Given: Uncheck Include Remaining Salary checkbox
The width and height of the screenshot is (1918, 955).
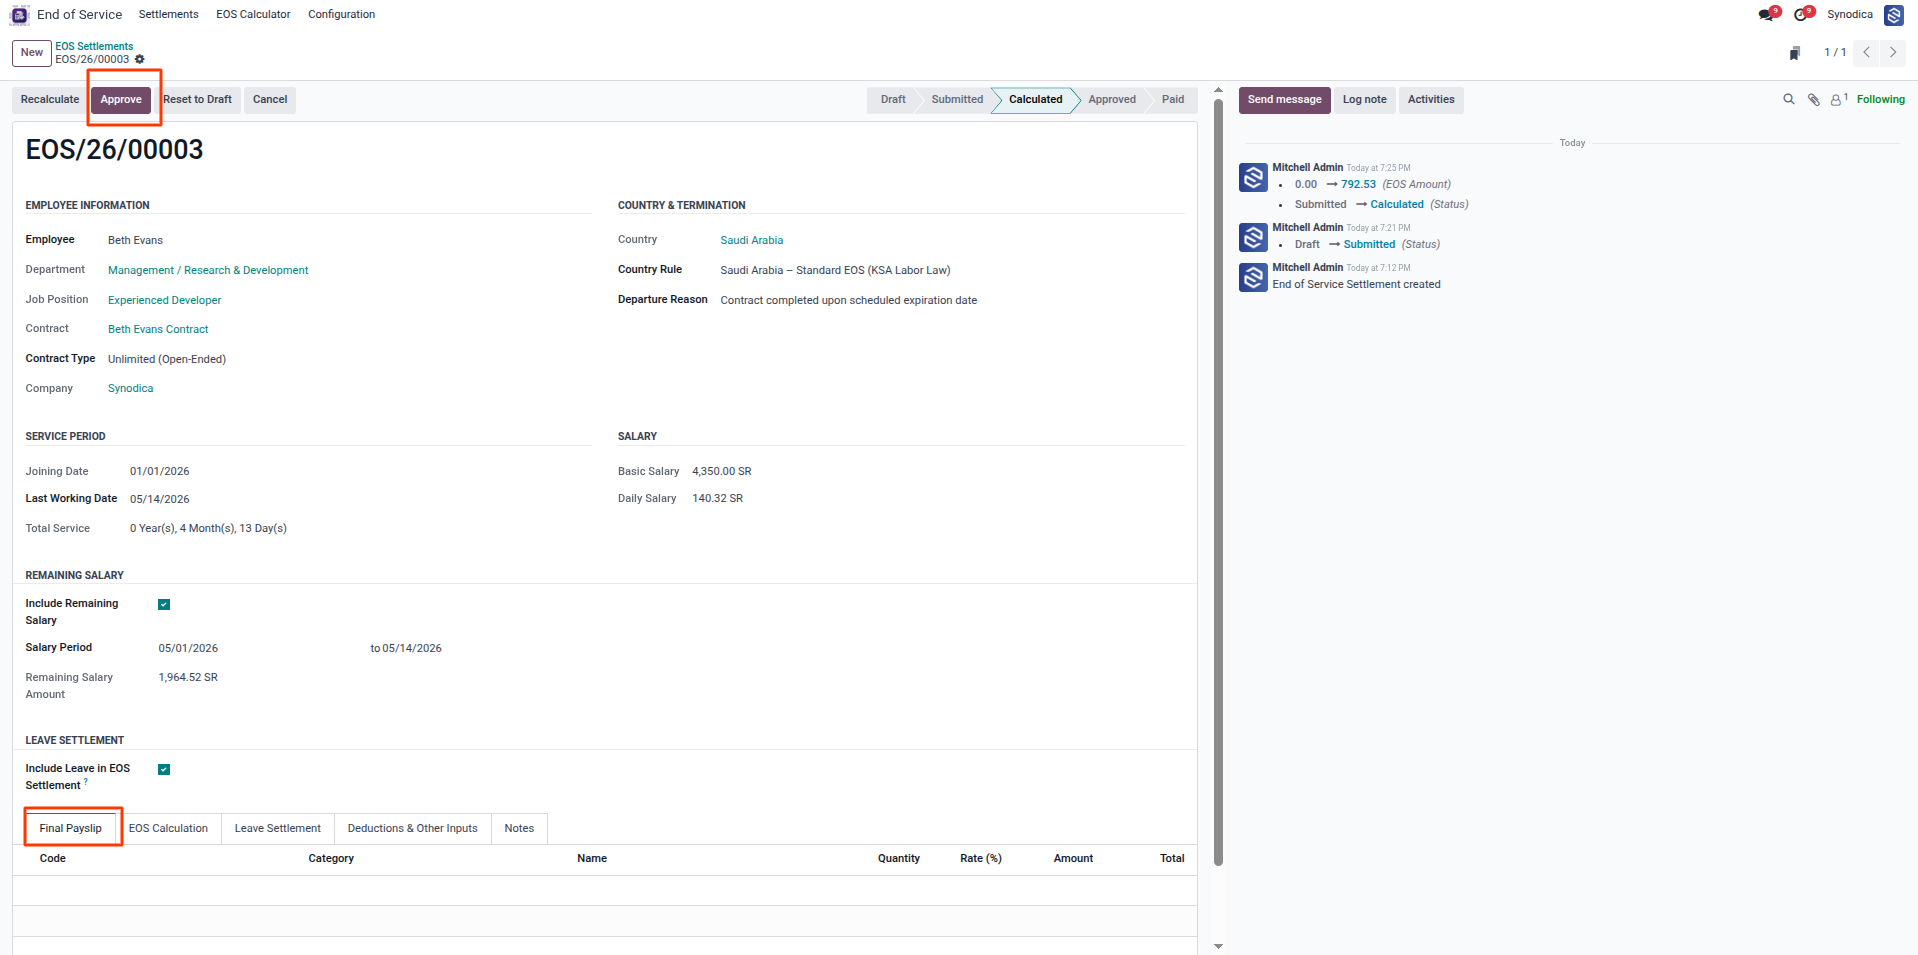Looking at the screenshot, I should (164, 604).
